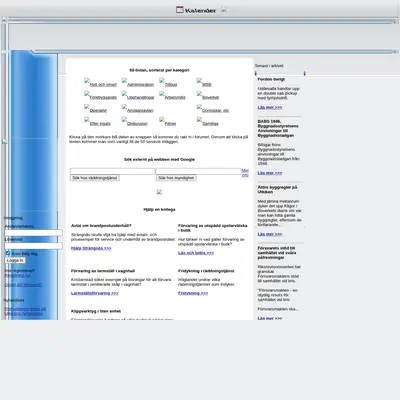The height and width of the screenshot is (400, 400).
Task: Open the Administration category link
Action: 141,85
